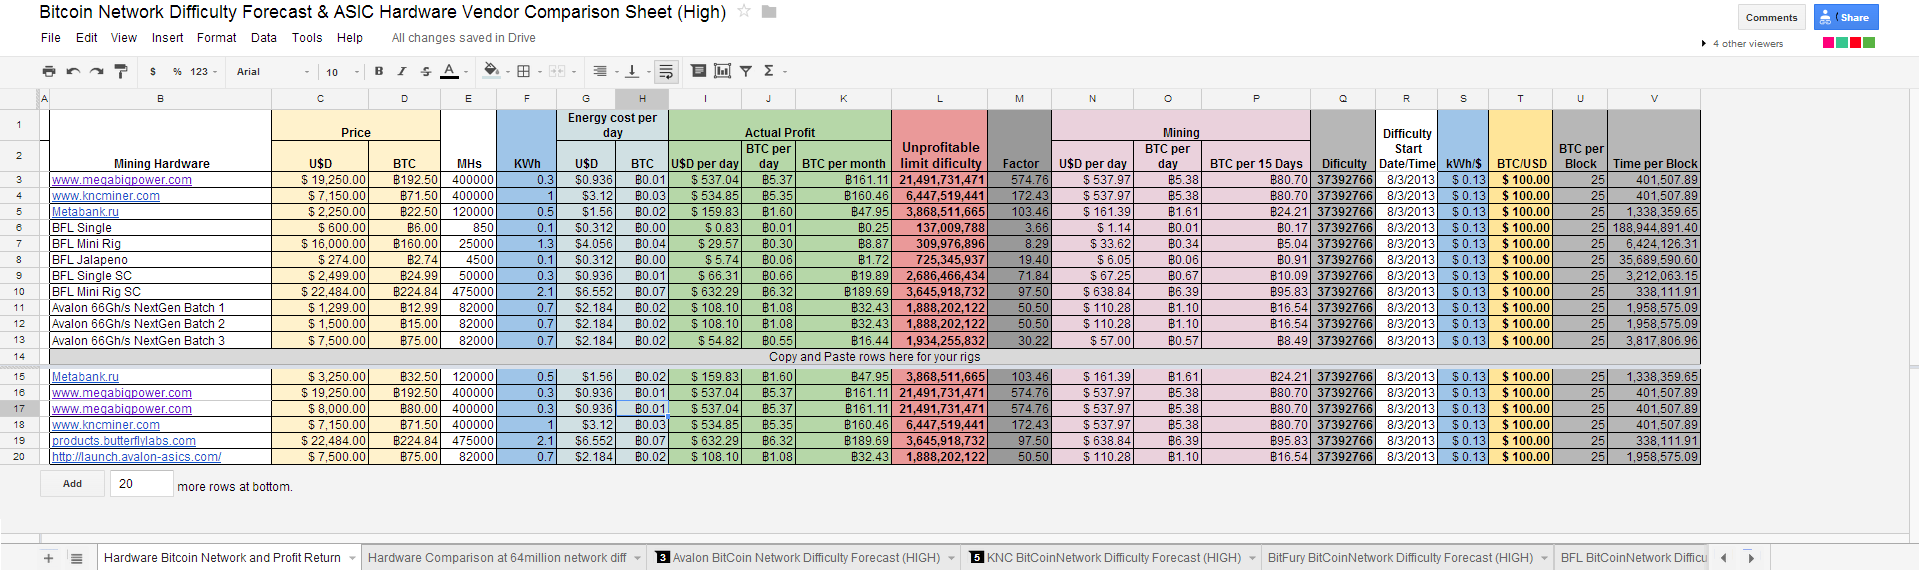
Task: Open the font size 10 dropdown
Action: (342, 72)
